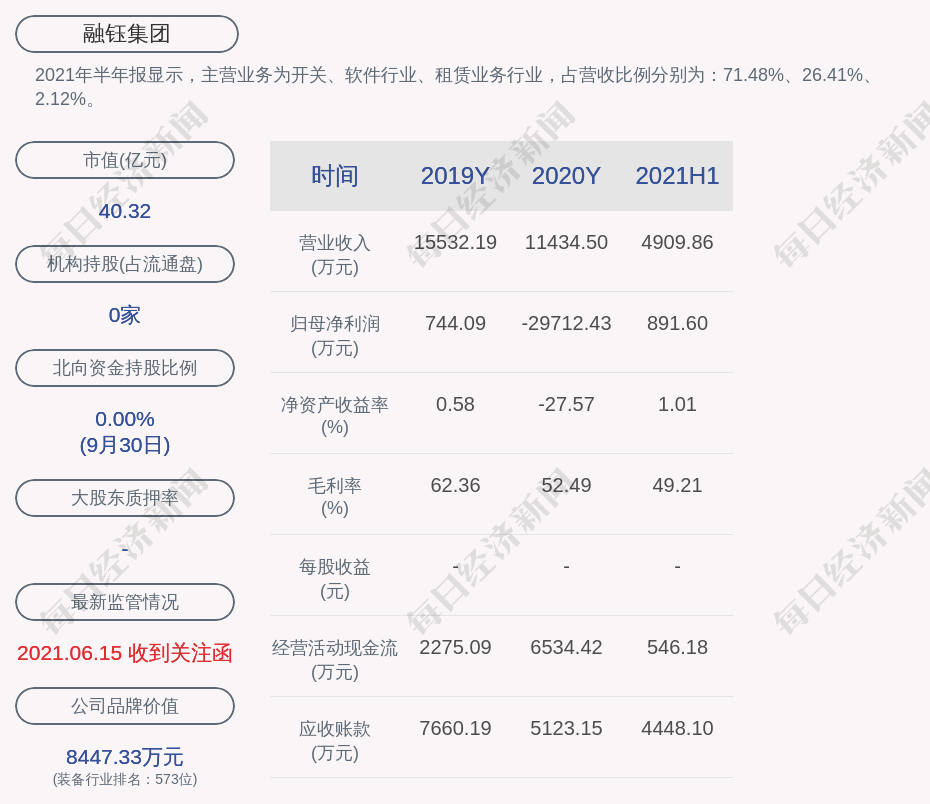Click gross margin value 52.49
The width and height of the screenshot is (930, 804).
click(566, 486)
